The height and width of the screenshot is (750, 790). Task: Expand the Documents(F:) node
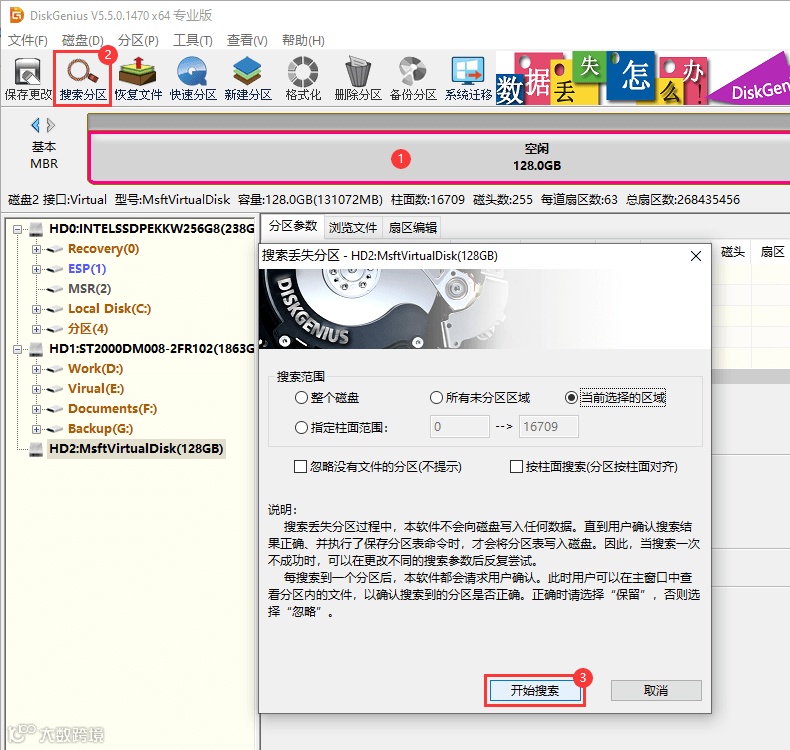coord(36,408)
